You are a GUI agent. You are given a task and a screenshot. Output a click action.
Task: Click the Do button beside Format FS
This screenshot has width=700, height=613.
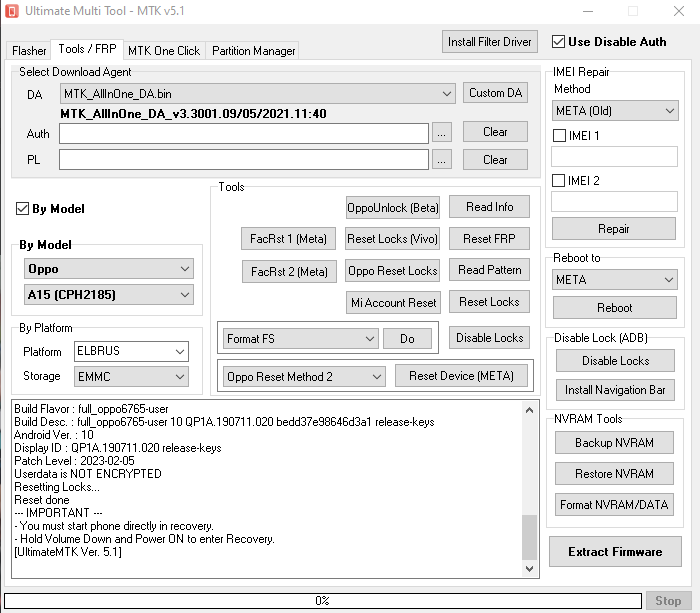(407, 339)
